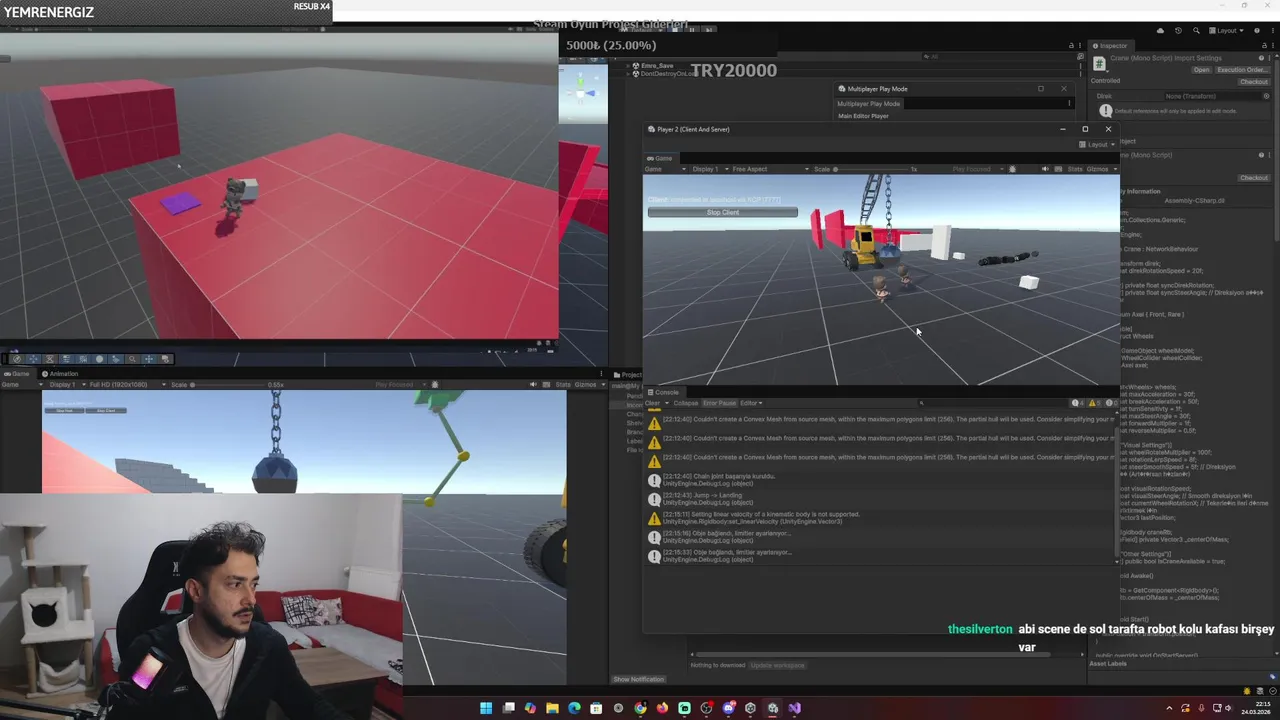Screen dimensions: 1280x720
Task: Open Visual Studio from taskbar
Action: 794,708
